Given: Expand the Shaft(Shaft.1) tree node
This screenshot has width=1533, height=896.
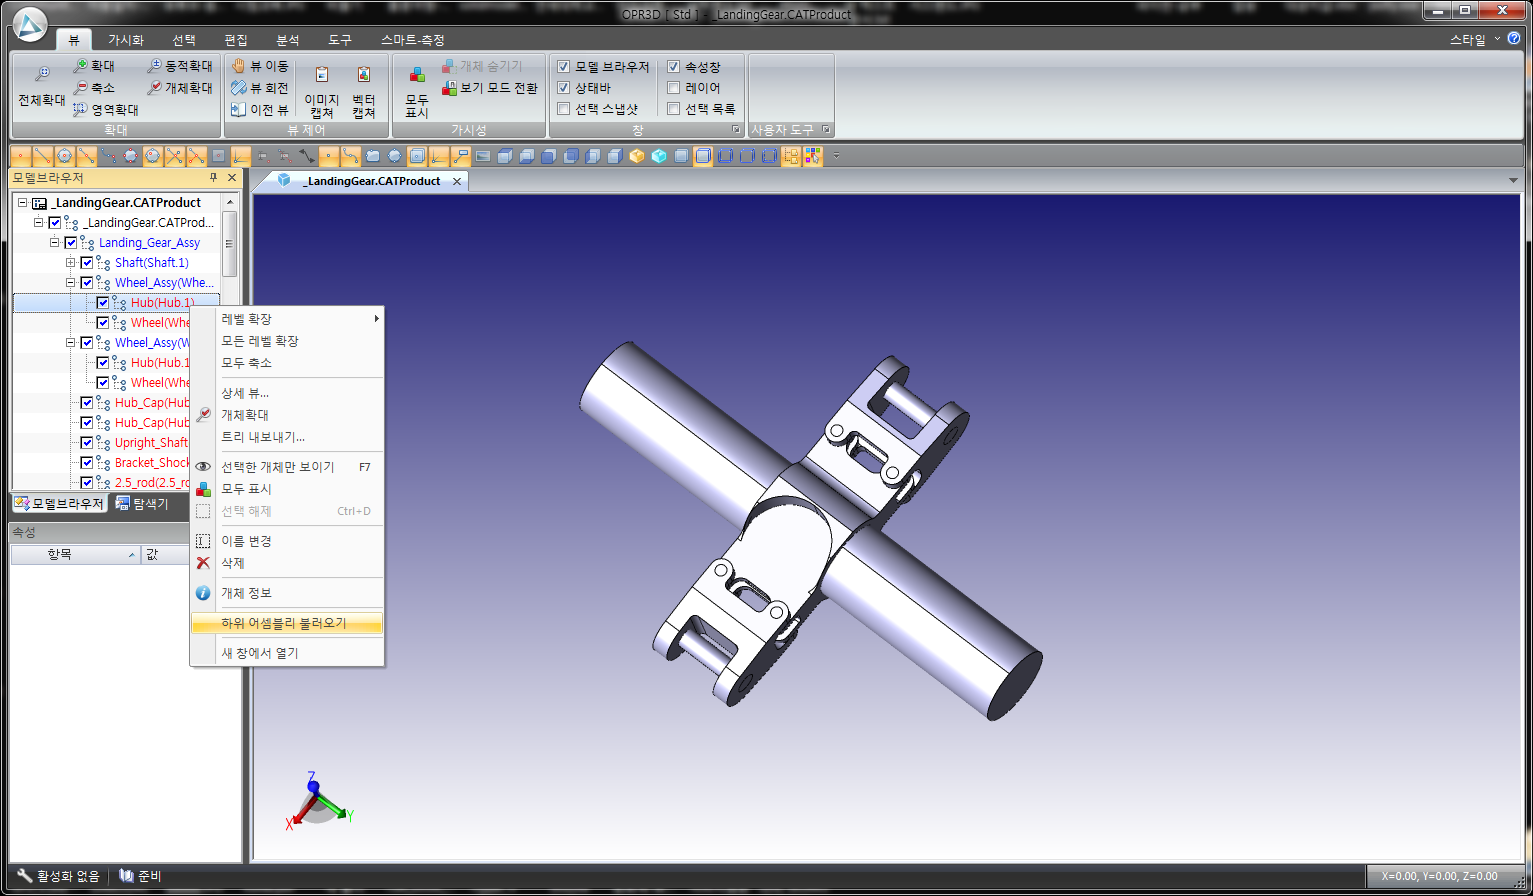Looking at the screenshot, I should (71, 263).
